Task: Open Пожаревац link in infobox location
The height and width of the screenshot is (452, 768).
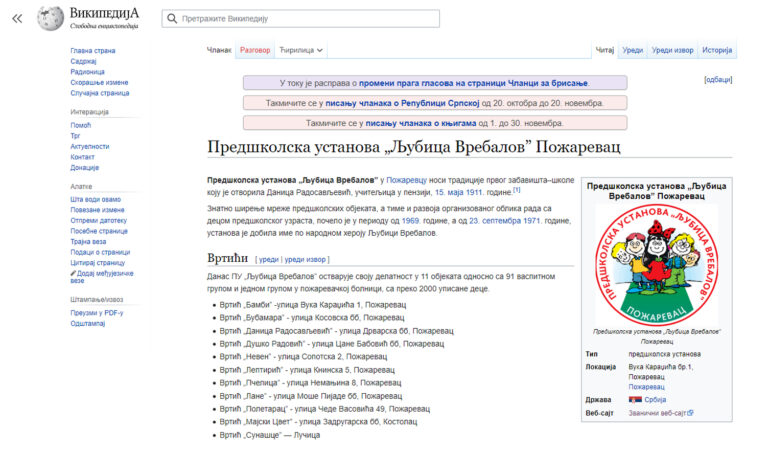Action: pyautogui.click(x=646, y=387)
